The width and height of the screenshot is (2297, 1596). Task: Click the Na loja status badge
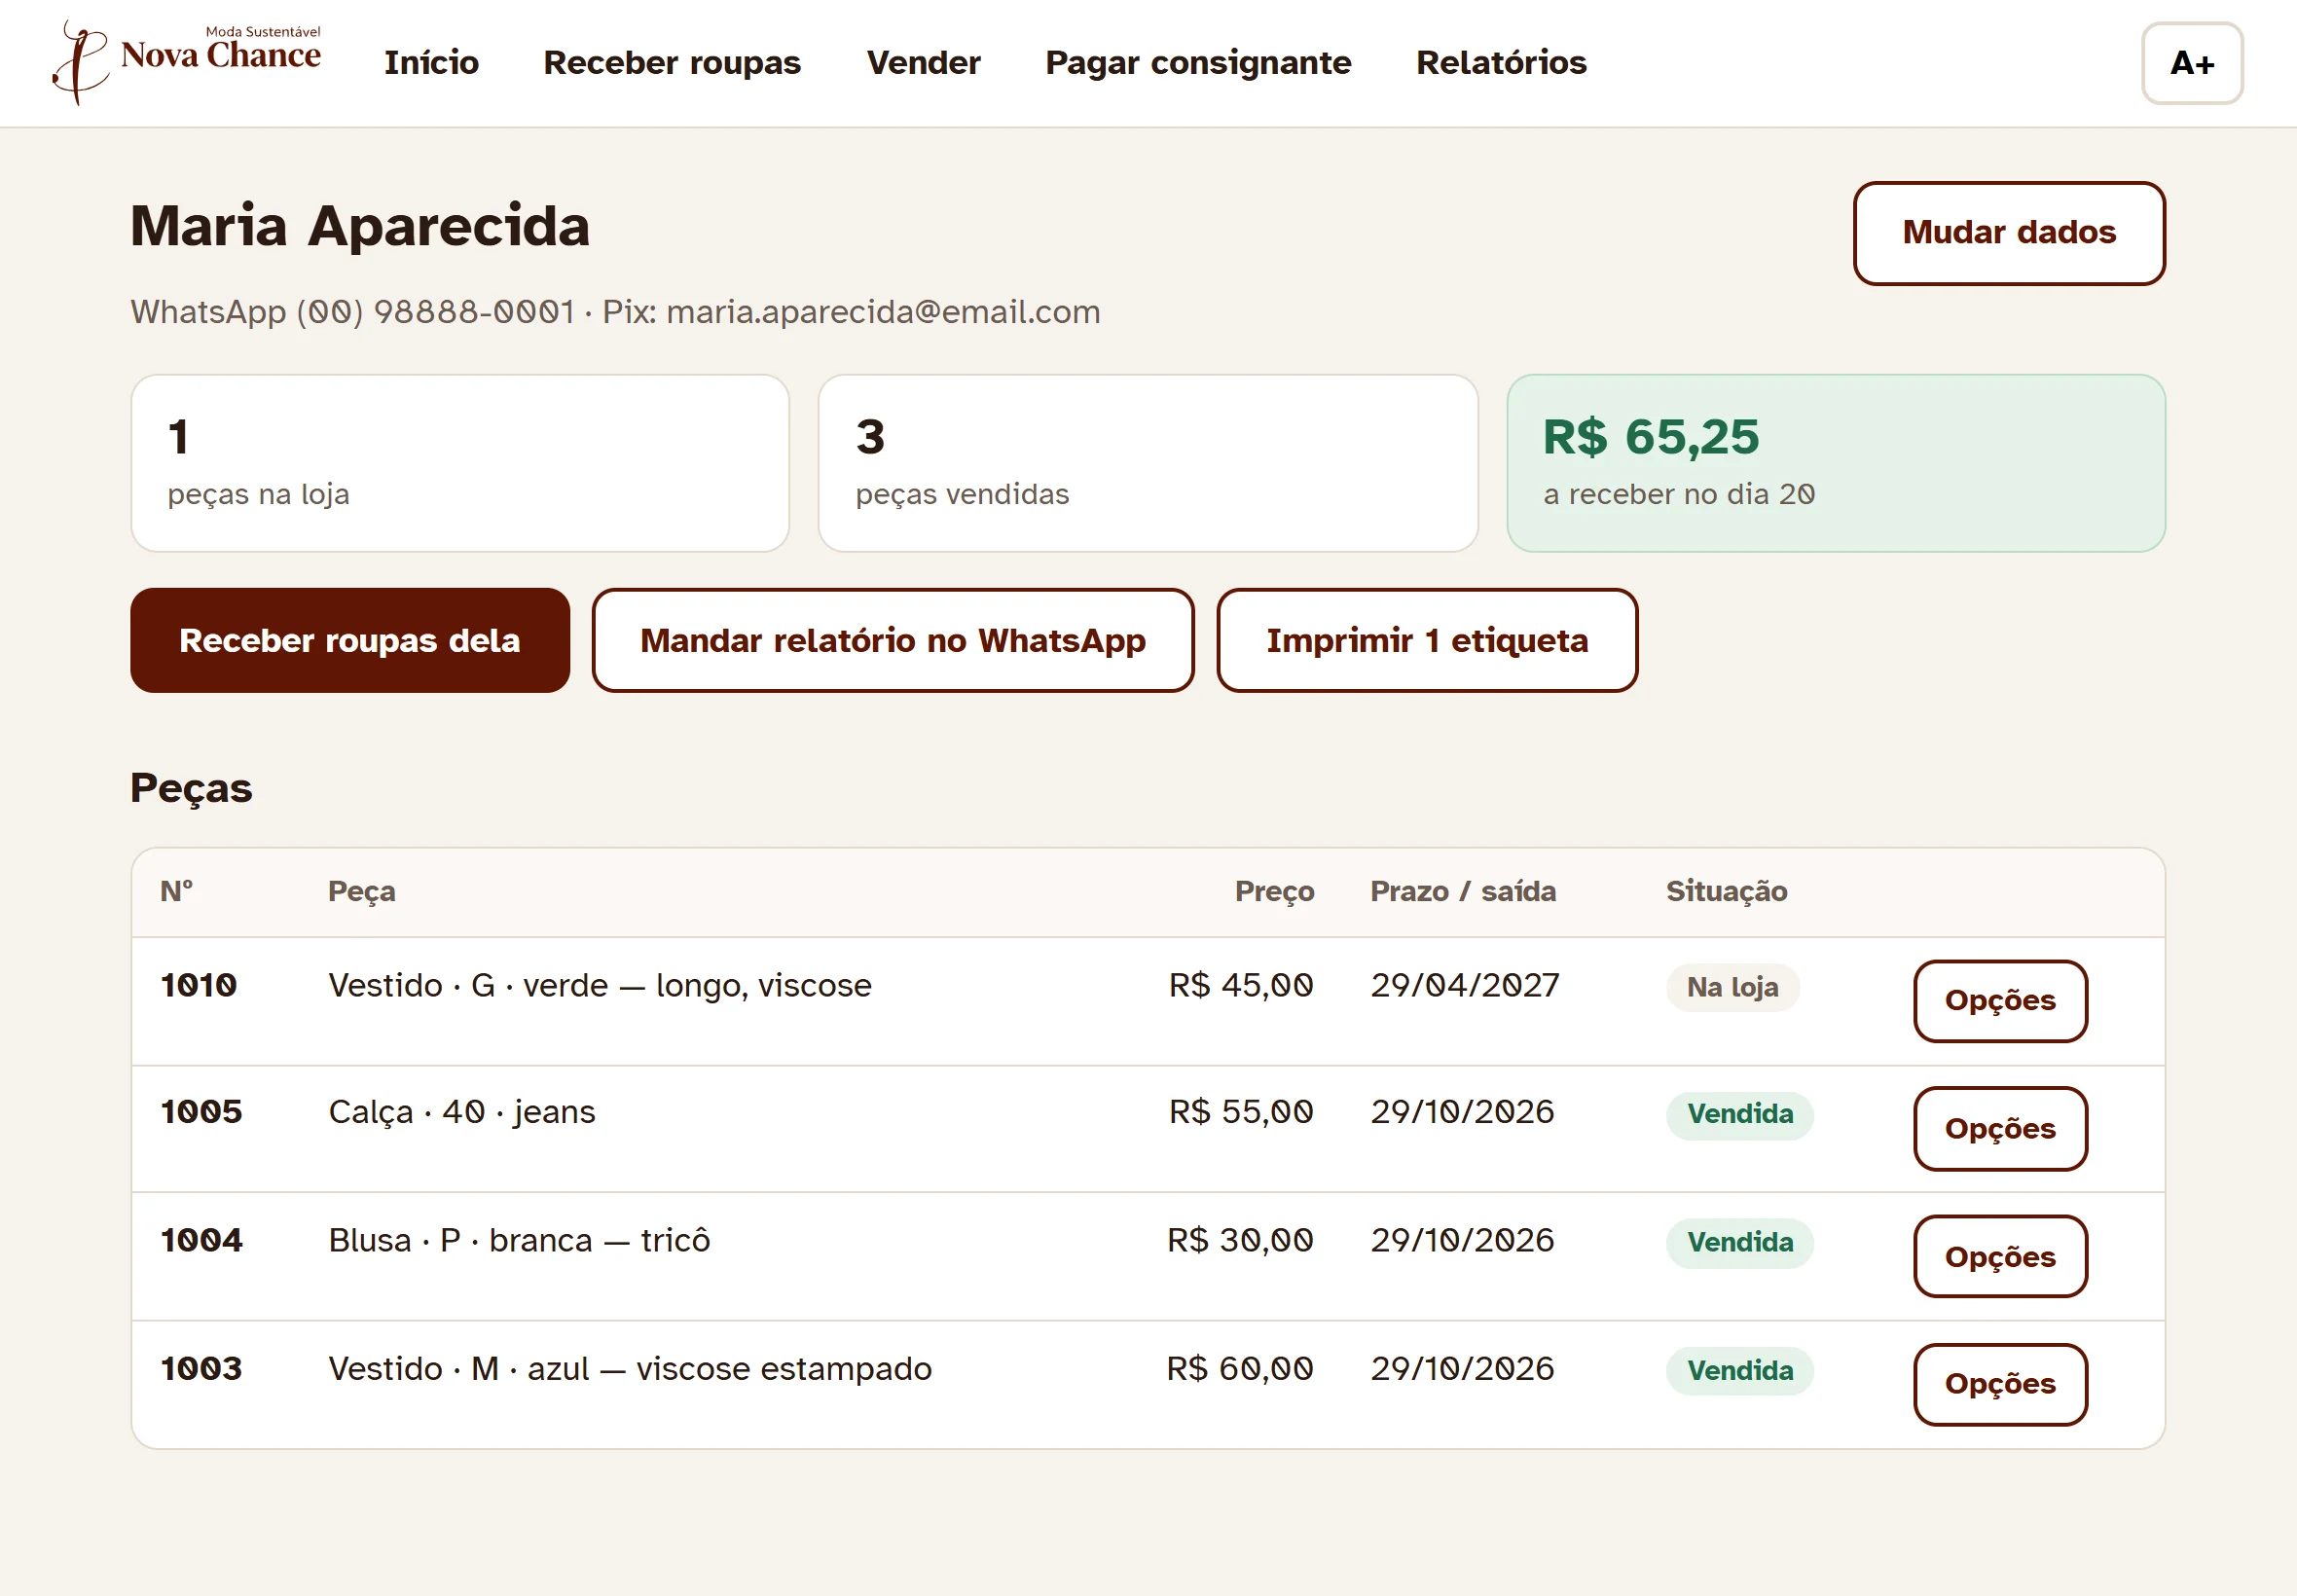1732,988
